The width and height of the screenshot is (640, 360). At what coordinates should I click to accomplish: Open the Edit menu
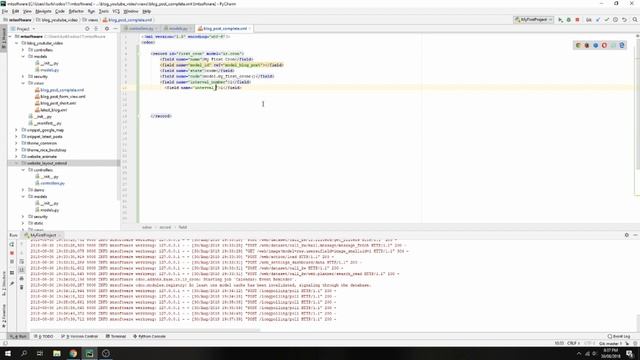tap(16, 11)
